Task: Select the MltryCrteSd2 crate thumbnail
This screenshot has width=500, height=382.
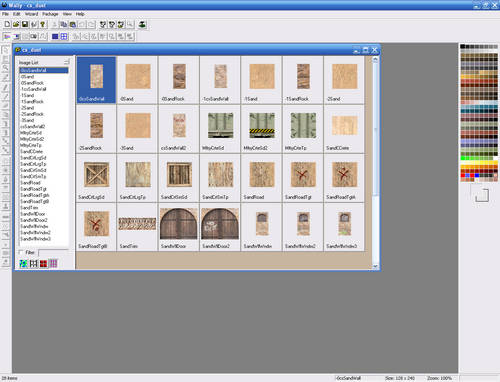Action: pyautogui.click(x=262, y=129)
